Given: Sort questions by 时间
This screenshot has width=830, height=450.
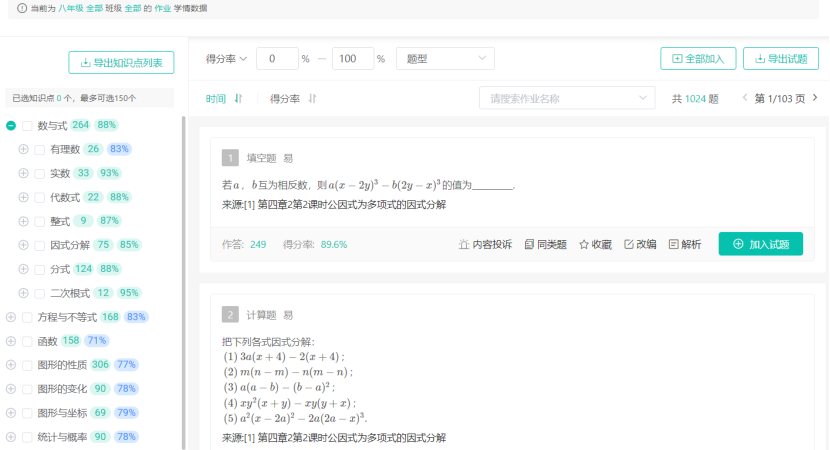Looking at the screenshot, I should [215, 98].
